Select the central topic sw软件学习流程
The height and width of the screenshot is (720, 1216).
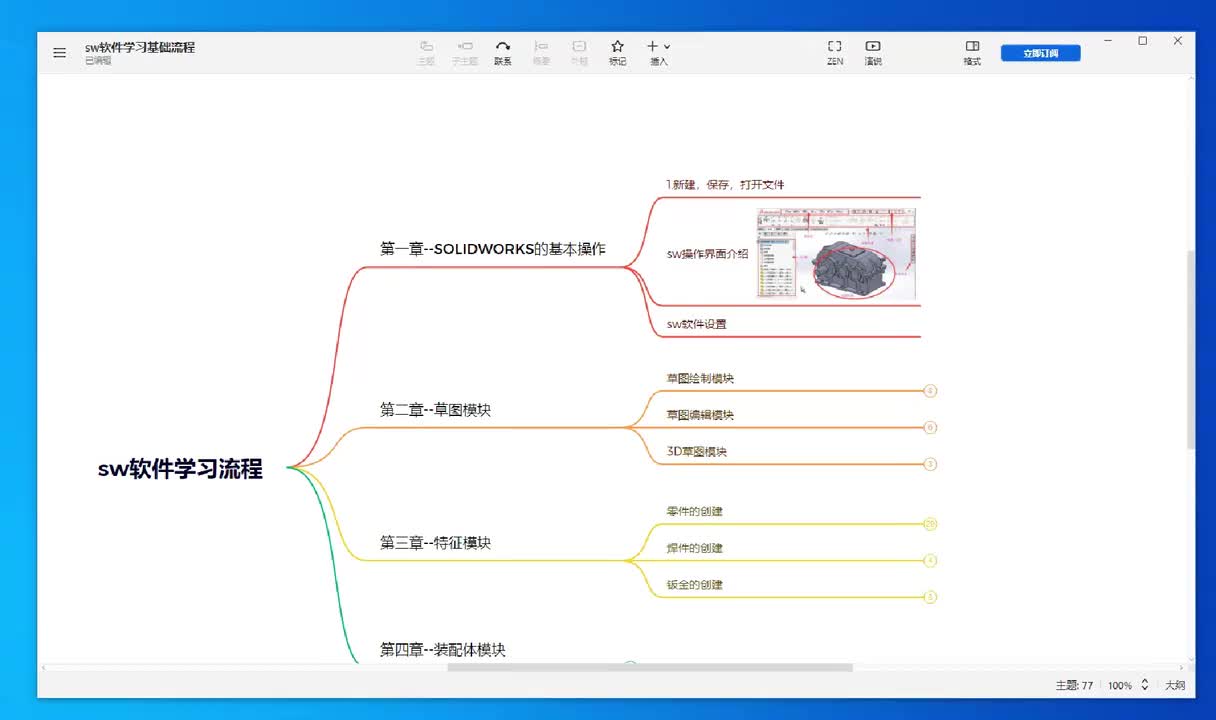click(x=180, y=469)
